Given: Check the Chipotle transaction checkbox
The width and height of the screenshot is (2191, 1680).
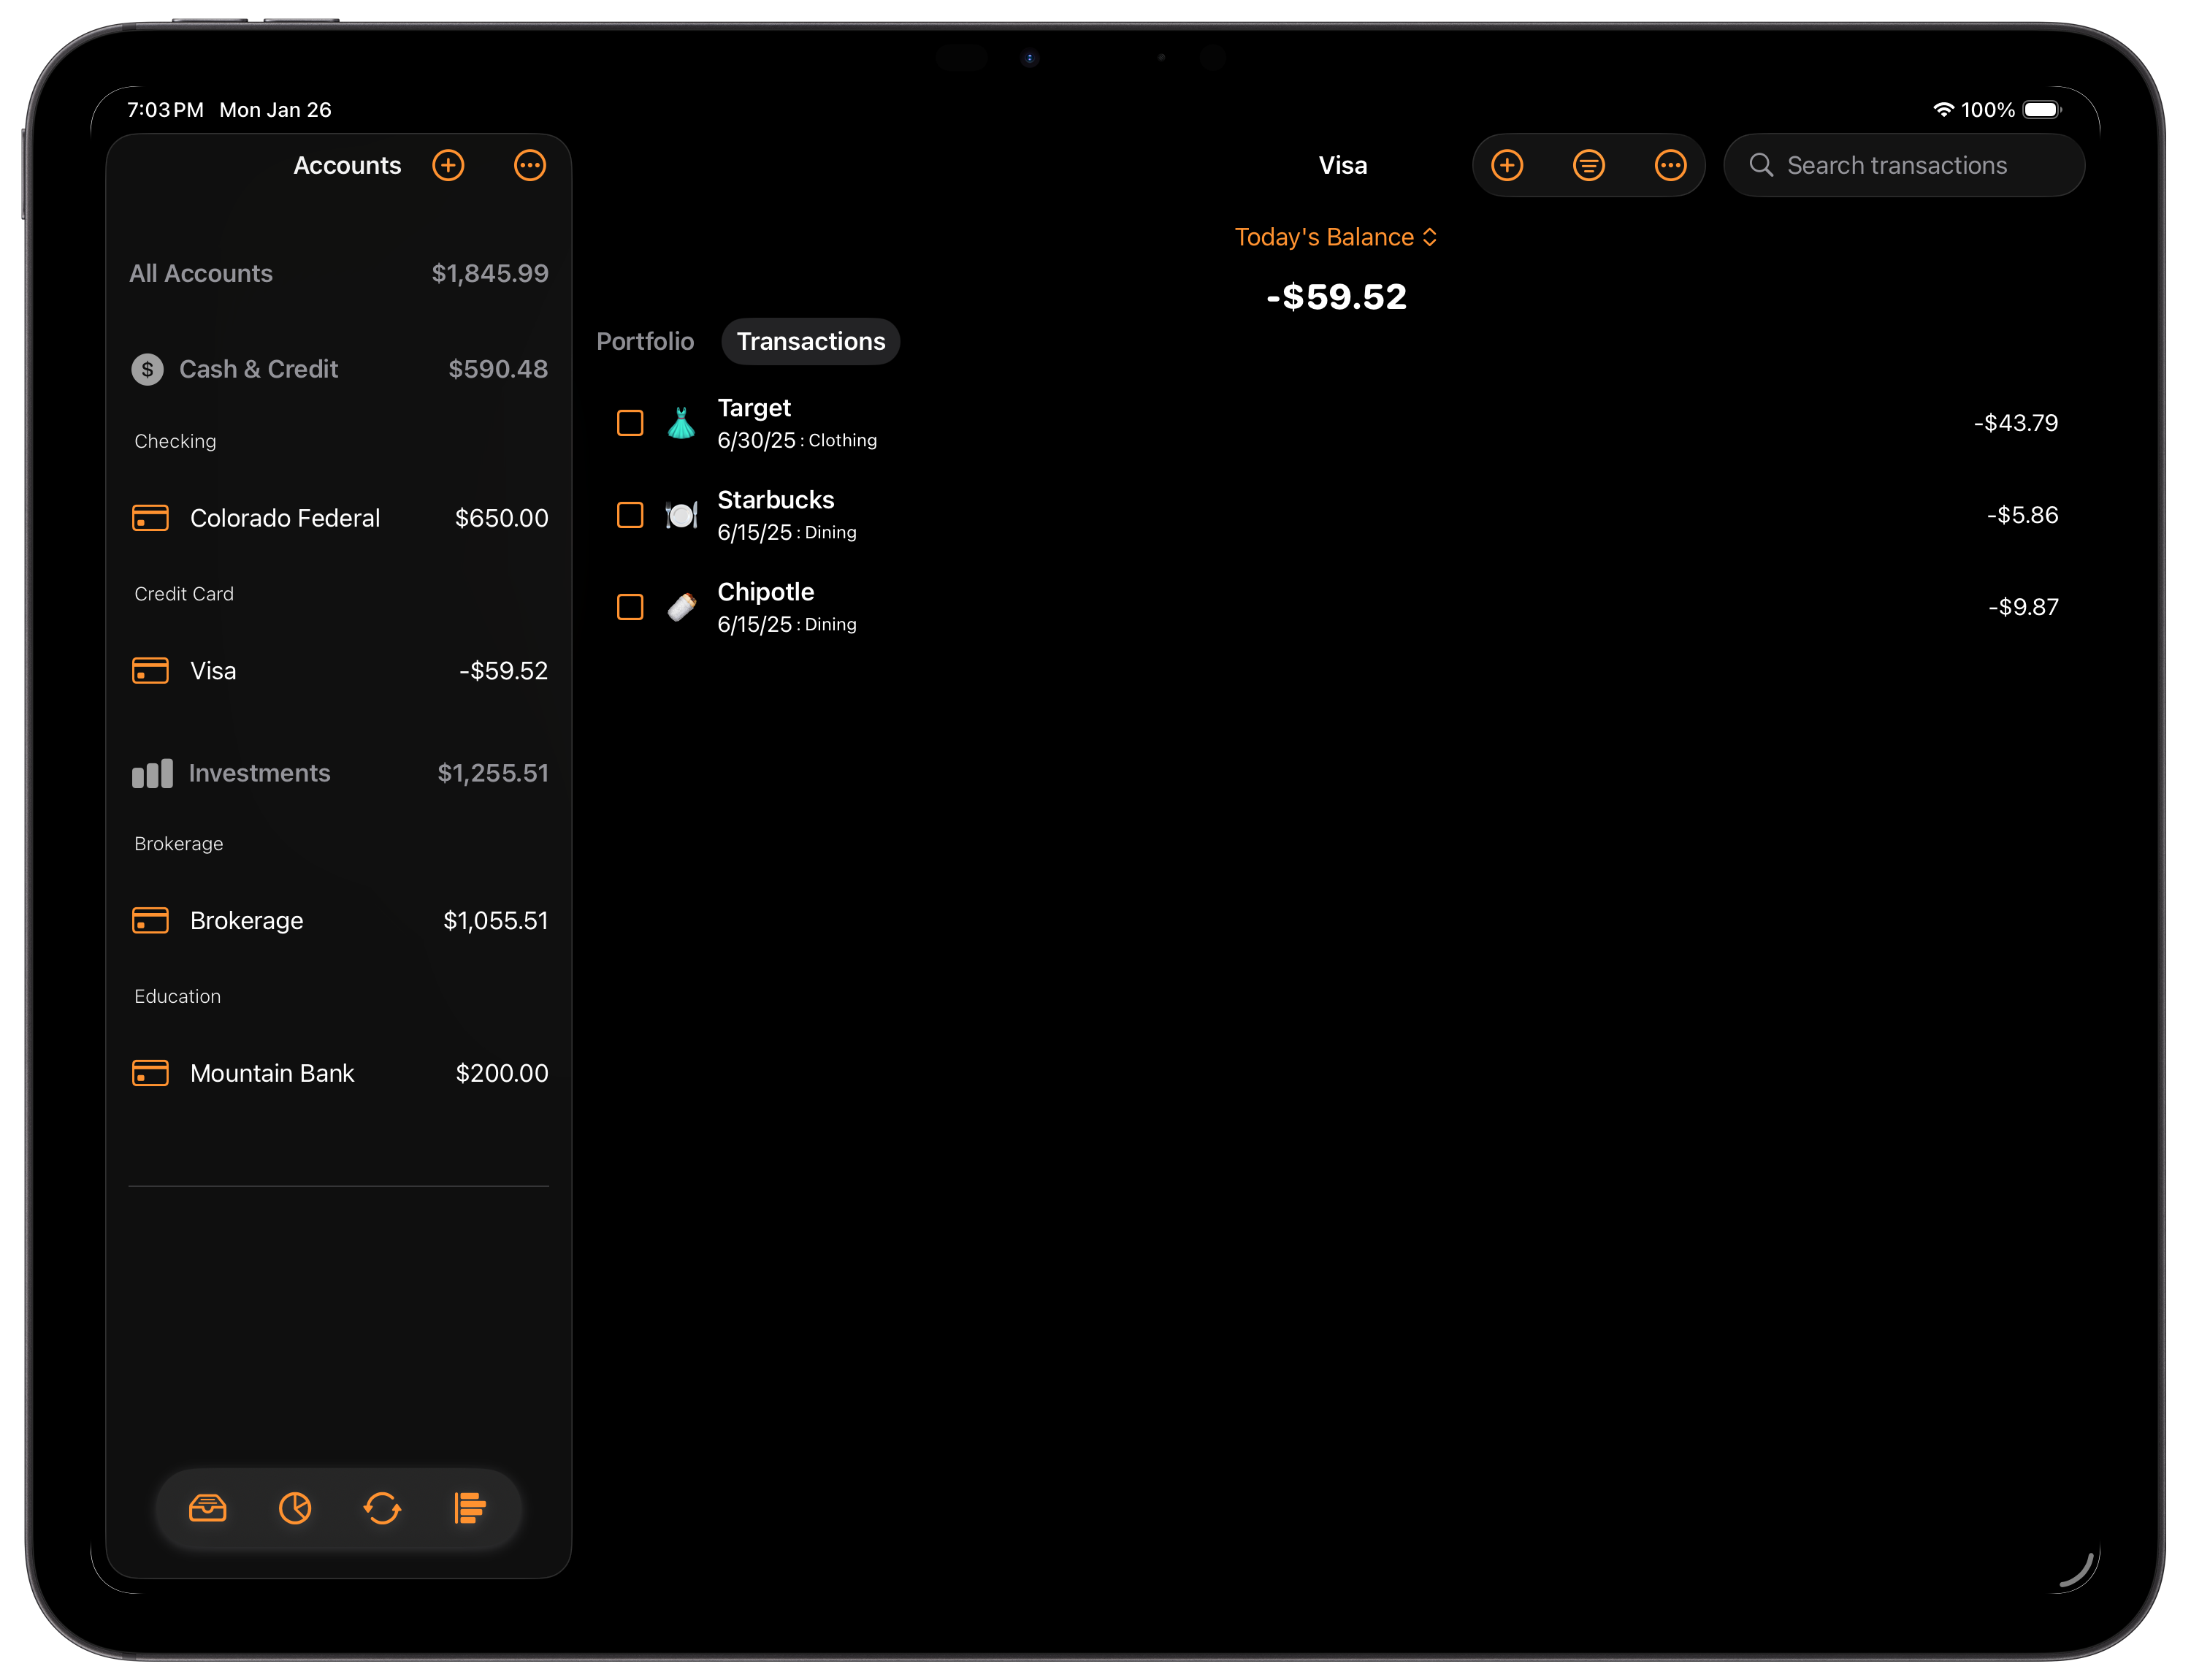Looking at the screenshot, I should tap(630, 607).
